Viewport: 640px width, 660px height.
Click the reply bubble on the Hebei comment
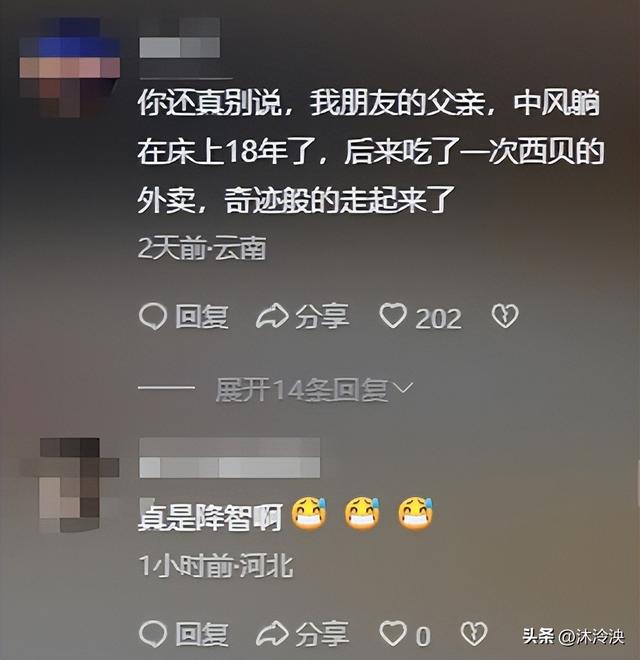[152, 634]
